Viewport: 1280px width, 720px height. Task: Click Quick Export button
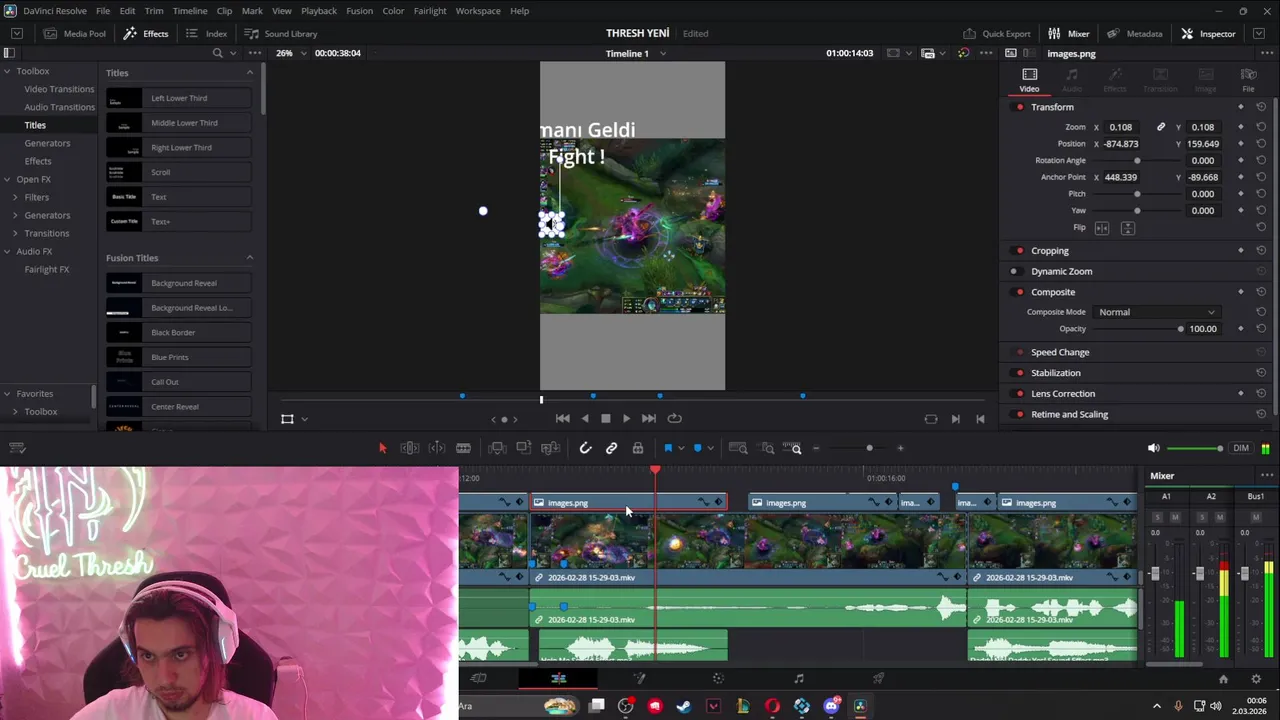click(996, 34)
